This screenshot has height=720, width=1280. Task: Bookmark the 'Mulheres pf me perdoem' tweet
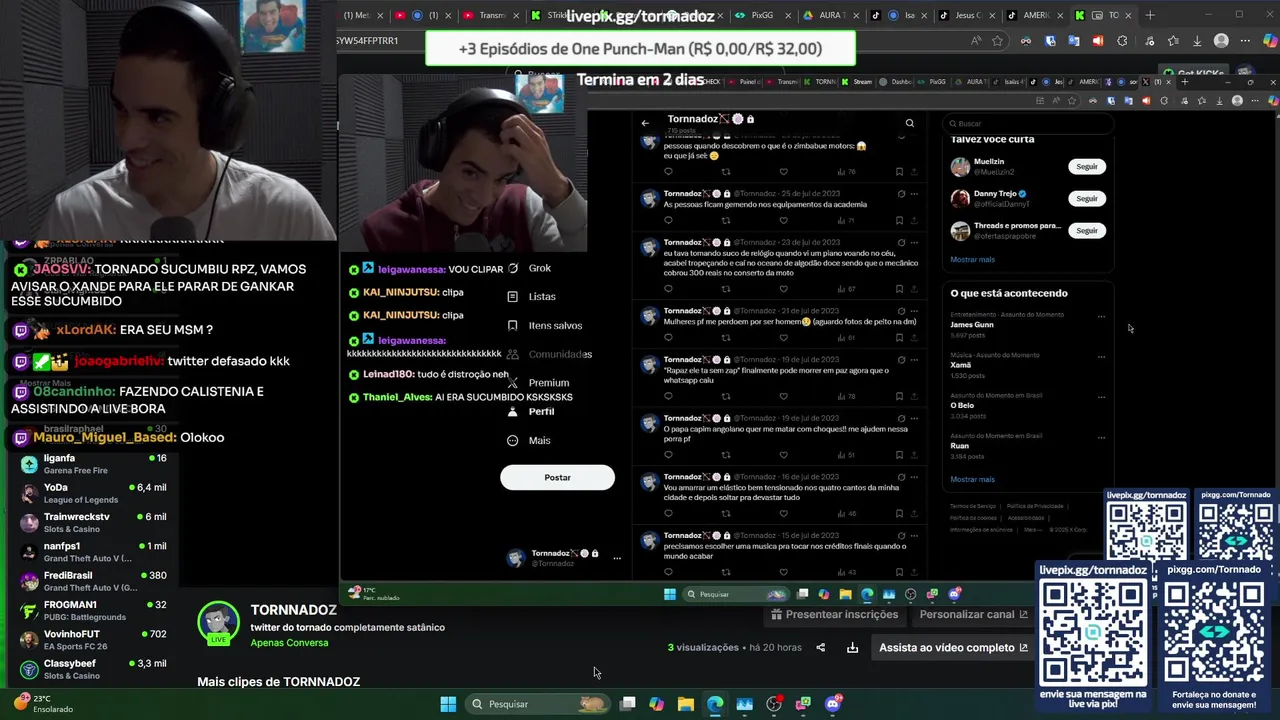tap(899, 338)
